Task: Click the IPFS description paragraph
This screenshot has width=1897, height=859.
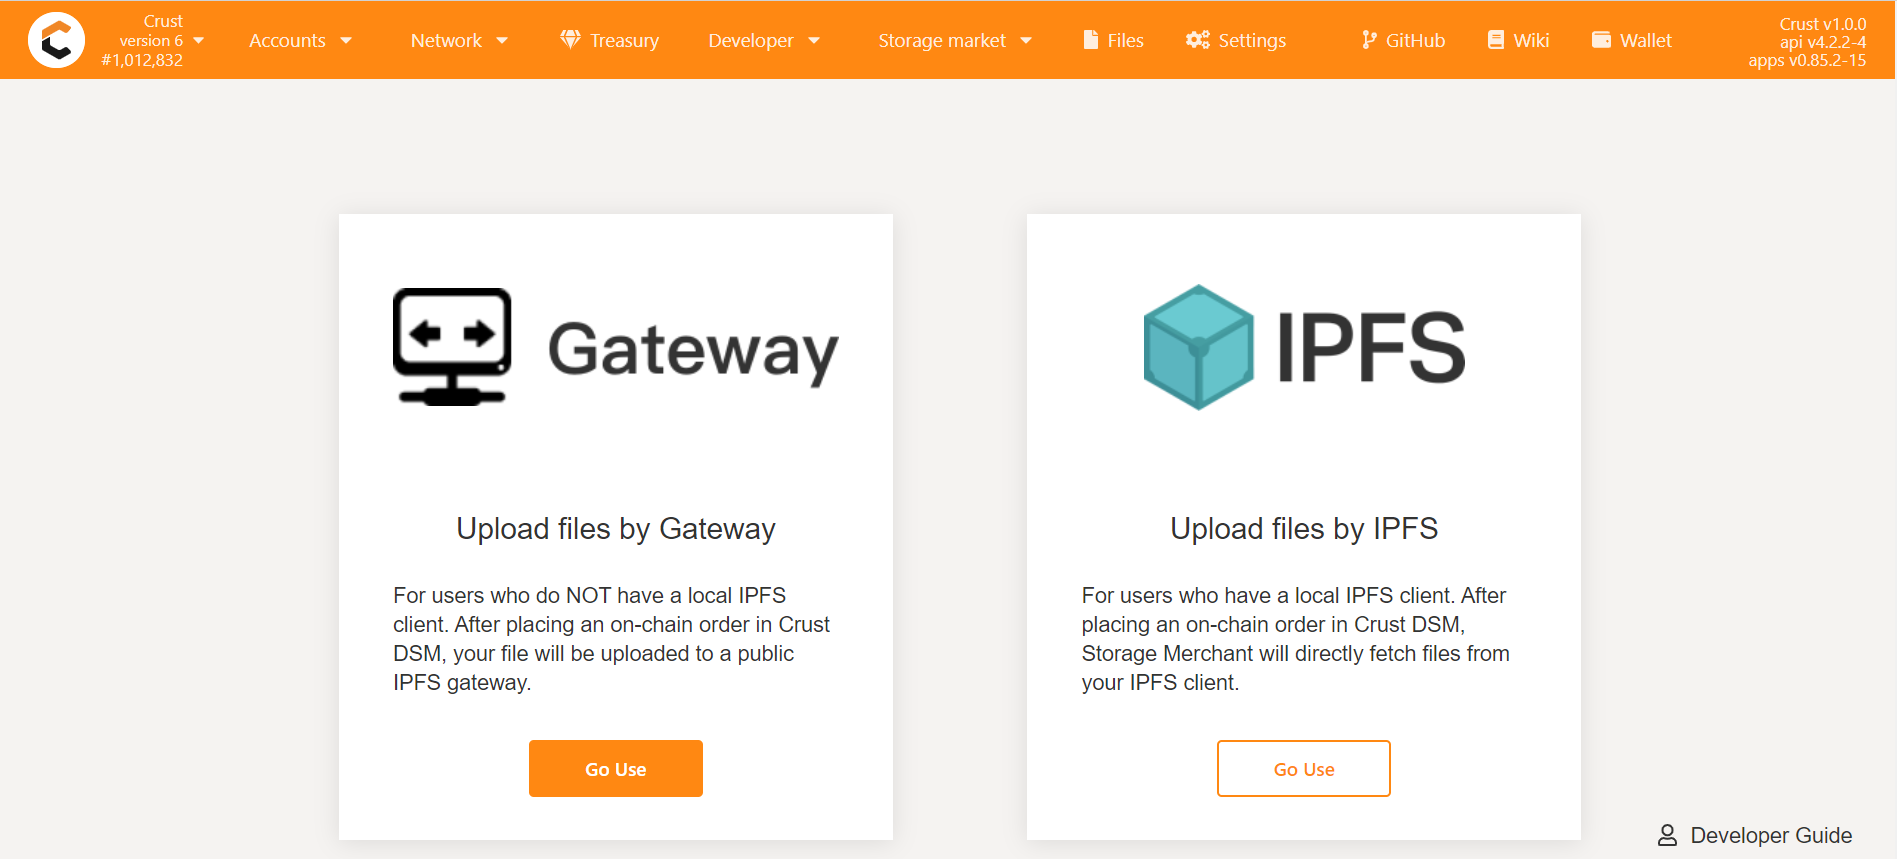Action: point(1296,639)
